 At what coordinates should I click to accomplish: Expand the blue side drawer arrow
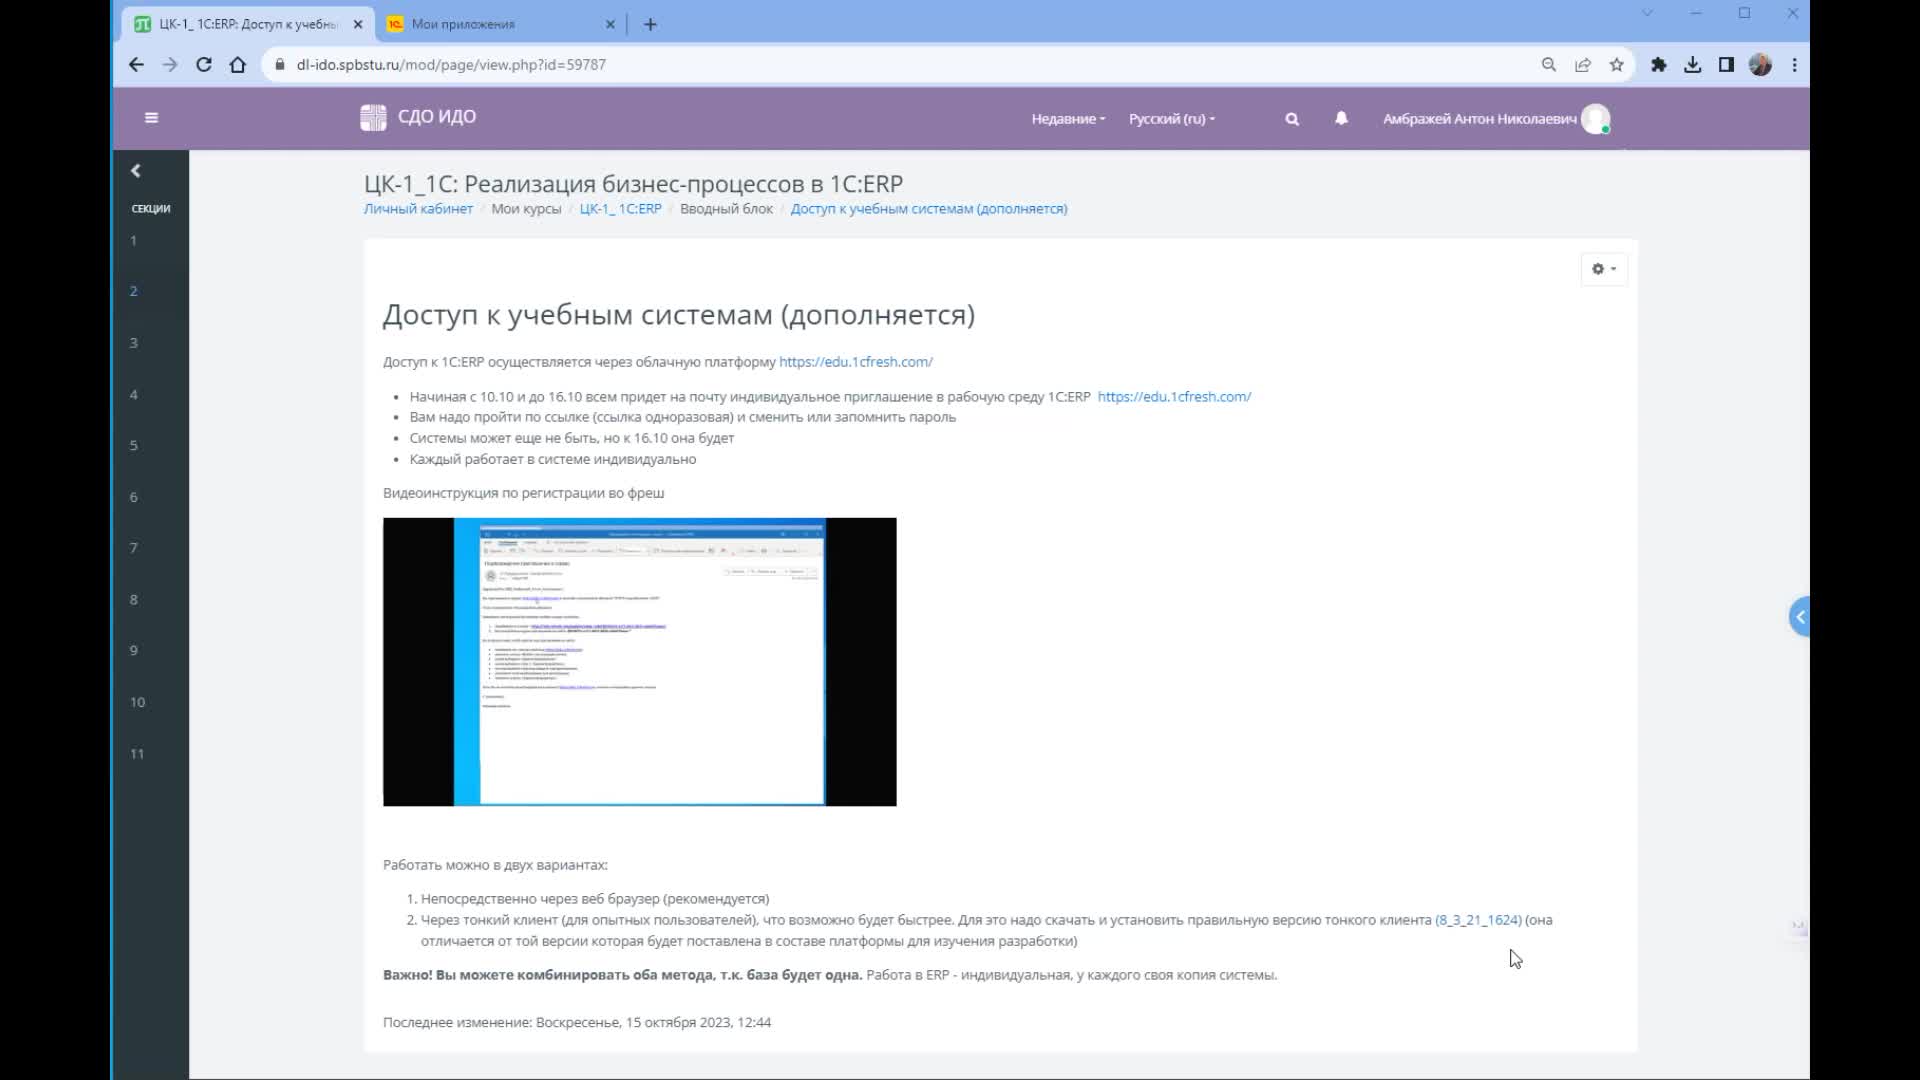coord(1799,617)
